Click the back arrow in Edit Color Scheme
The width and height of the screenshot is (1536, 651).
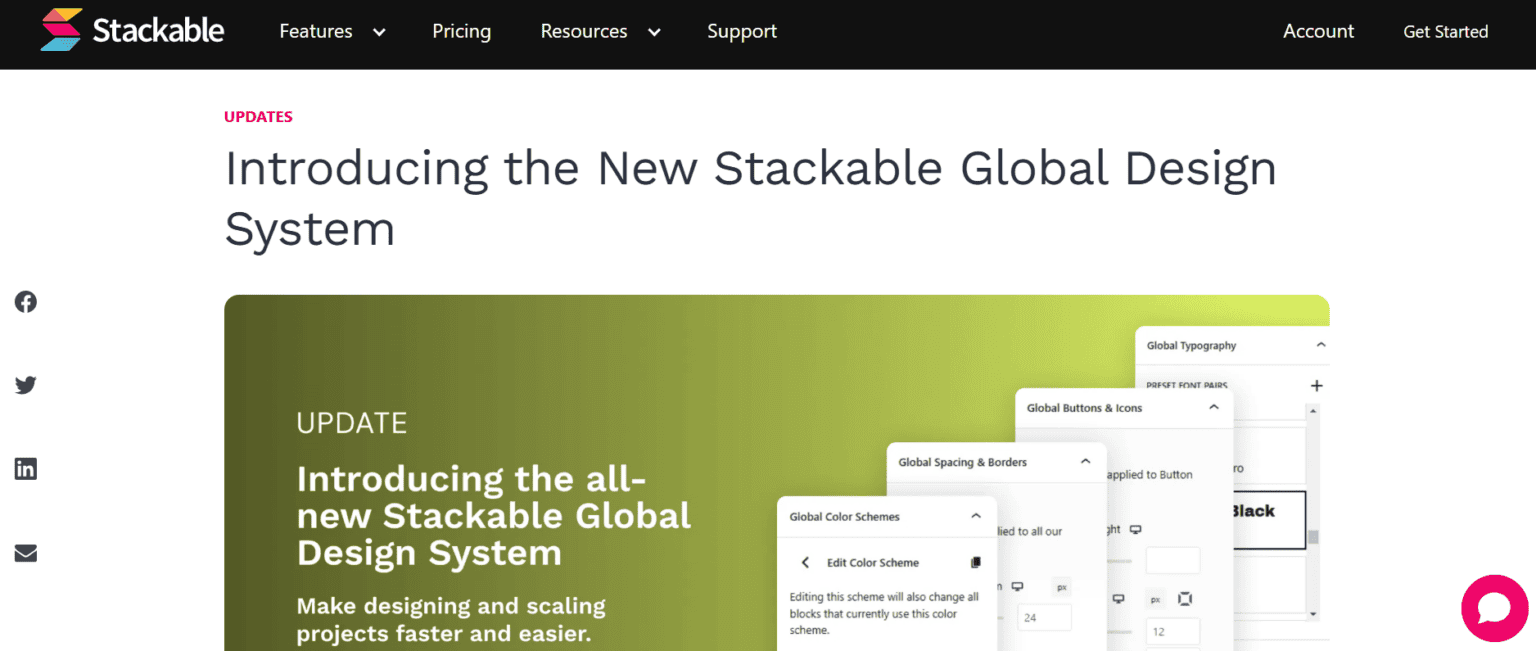click(805, 562)
